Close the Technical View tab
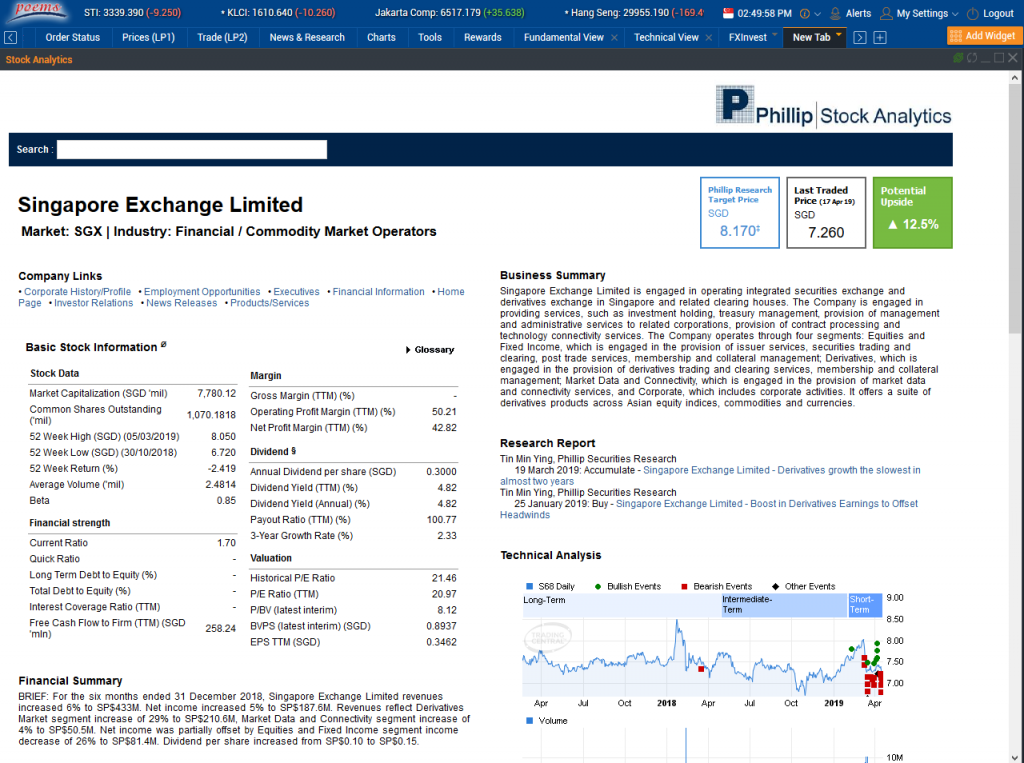1024x763 pixels. tap(709, 38)
